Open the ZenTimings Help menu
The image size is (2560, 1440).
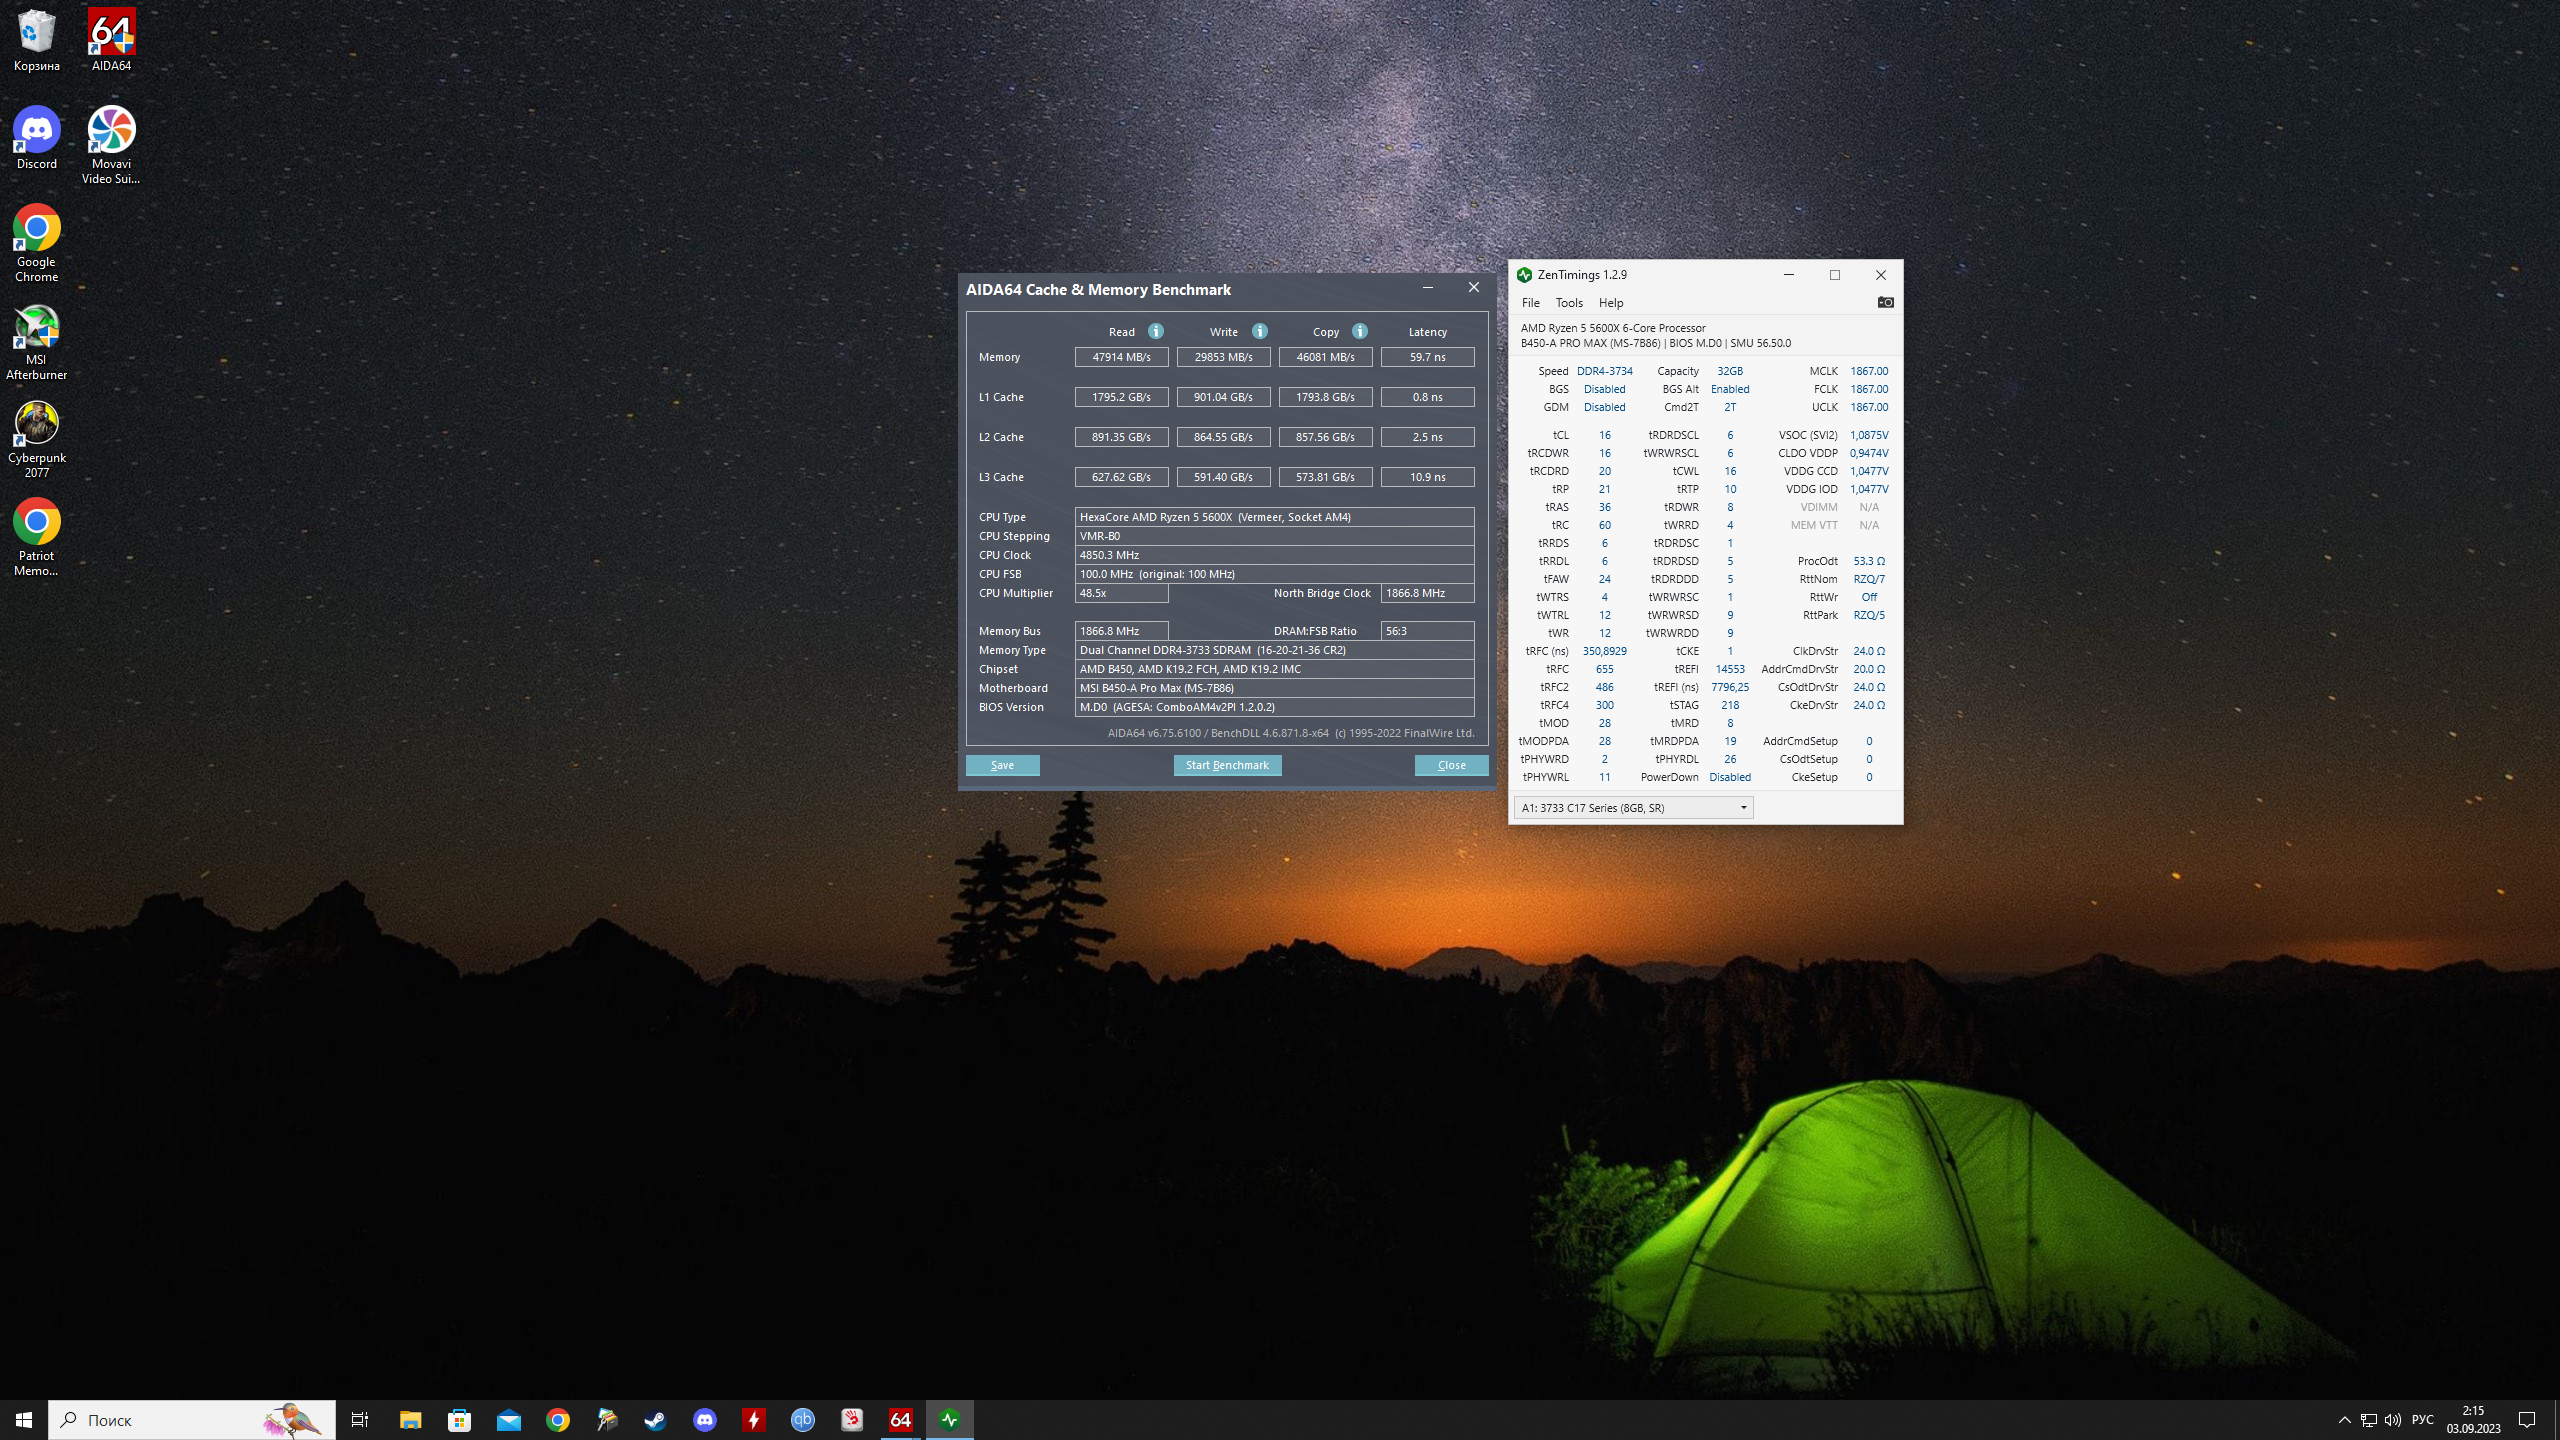coord(1610,303)
